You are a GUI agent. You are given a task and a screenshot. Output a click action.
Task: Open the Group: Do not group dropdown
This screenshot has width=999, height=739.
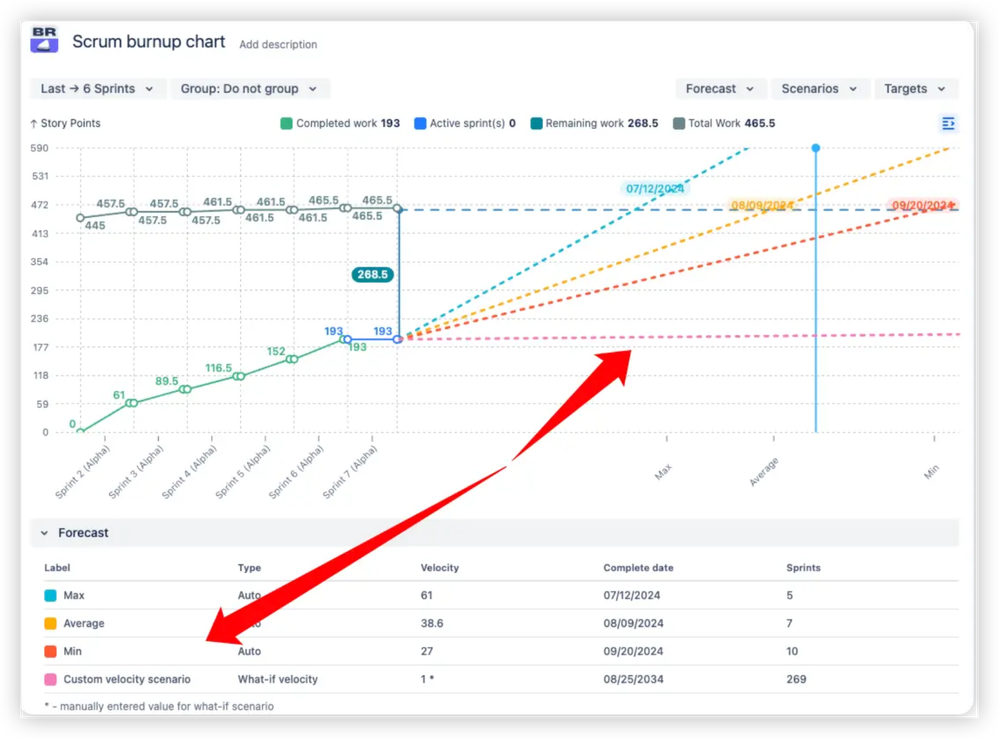click(249, 89)
